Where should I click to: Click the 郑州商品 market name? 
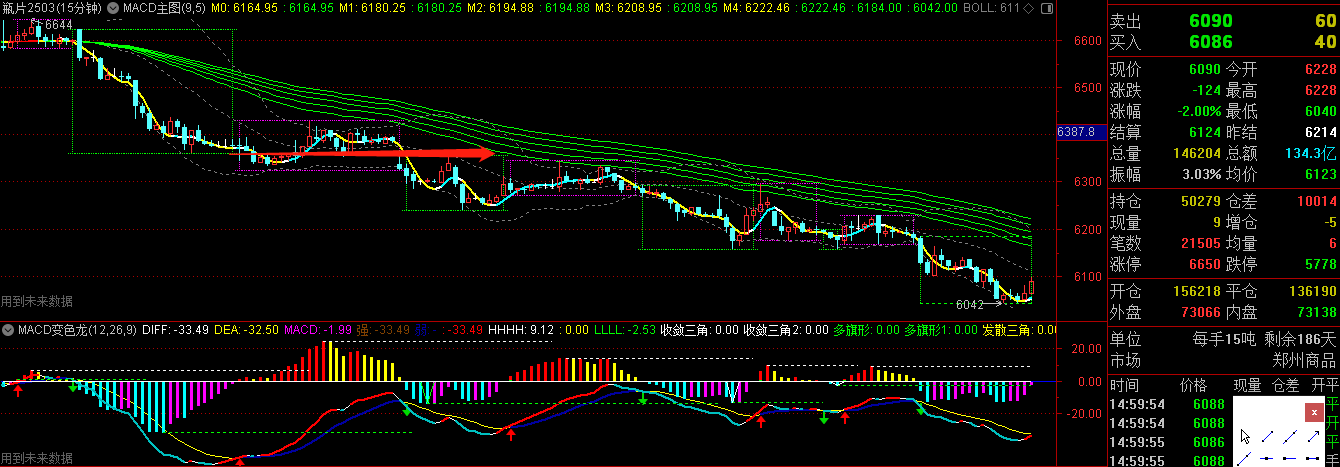1305,360
